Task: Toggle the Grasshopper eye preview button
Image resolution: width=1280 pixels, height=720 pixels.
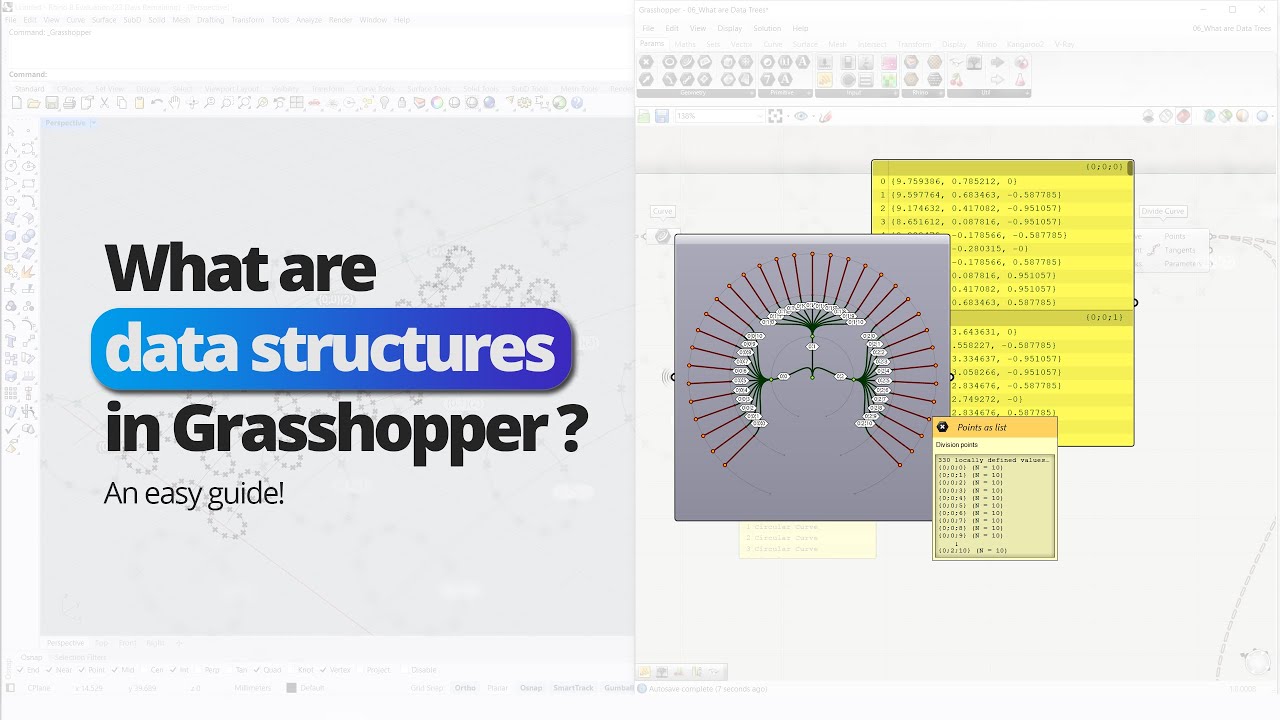Action: pos(801,116)
